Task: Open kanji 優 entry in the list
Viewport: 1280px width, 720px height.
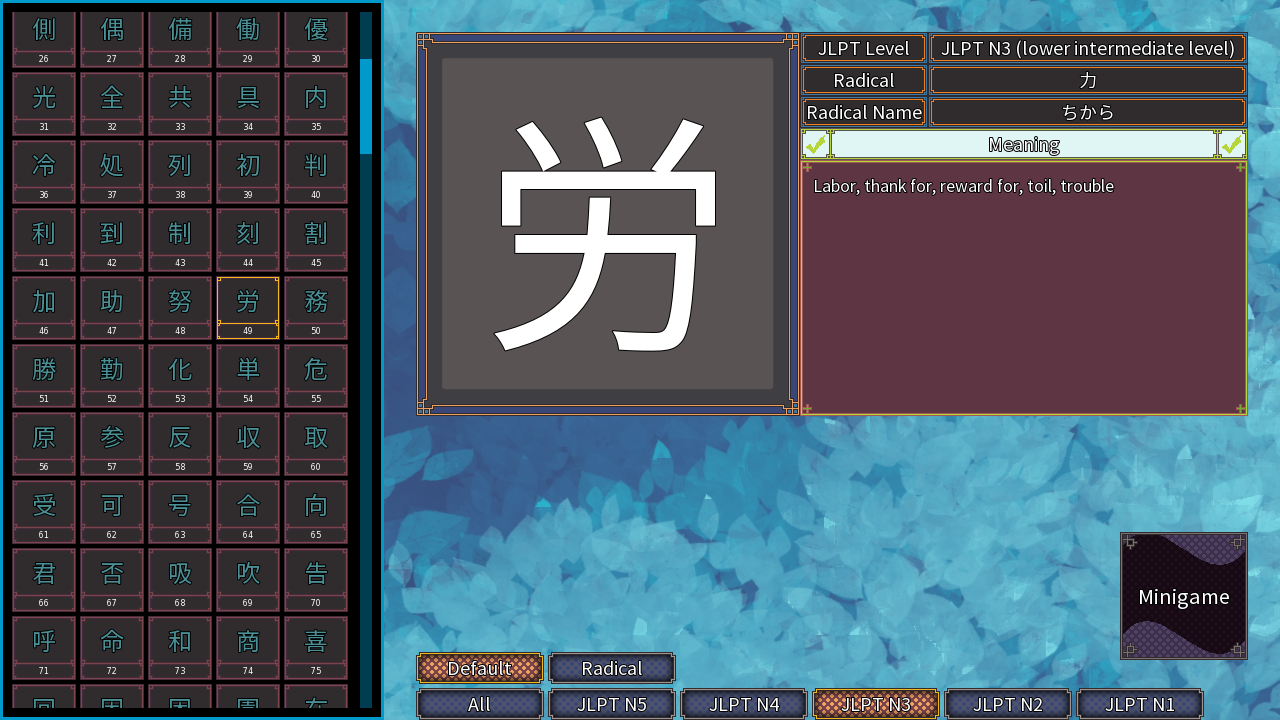Action: pos(316,31)
